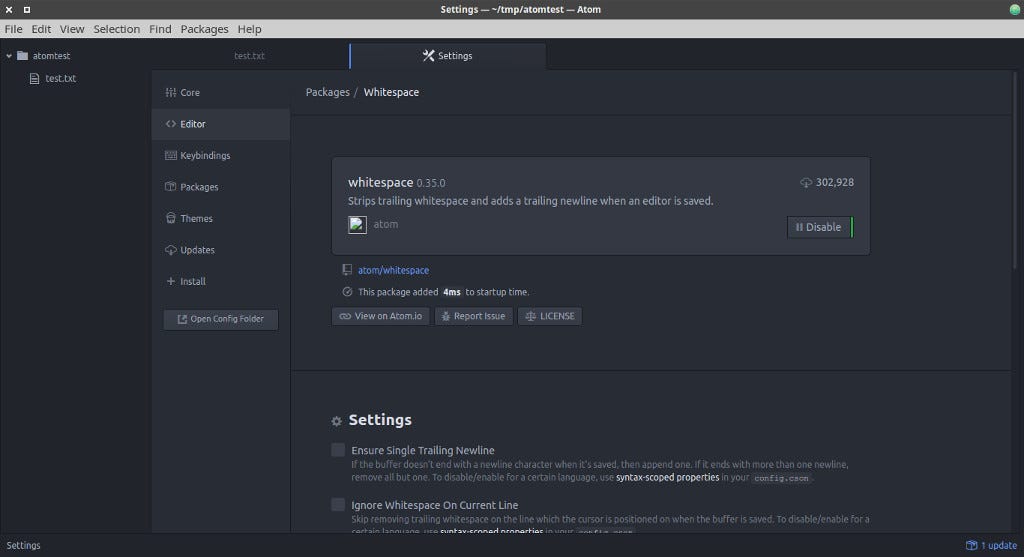Click the whitespace package title
1024x557 pixels.
[x=380, y=182]
